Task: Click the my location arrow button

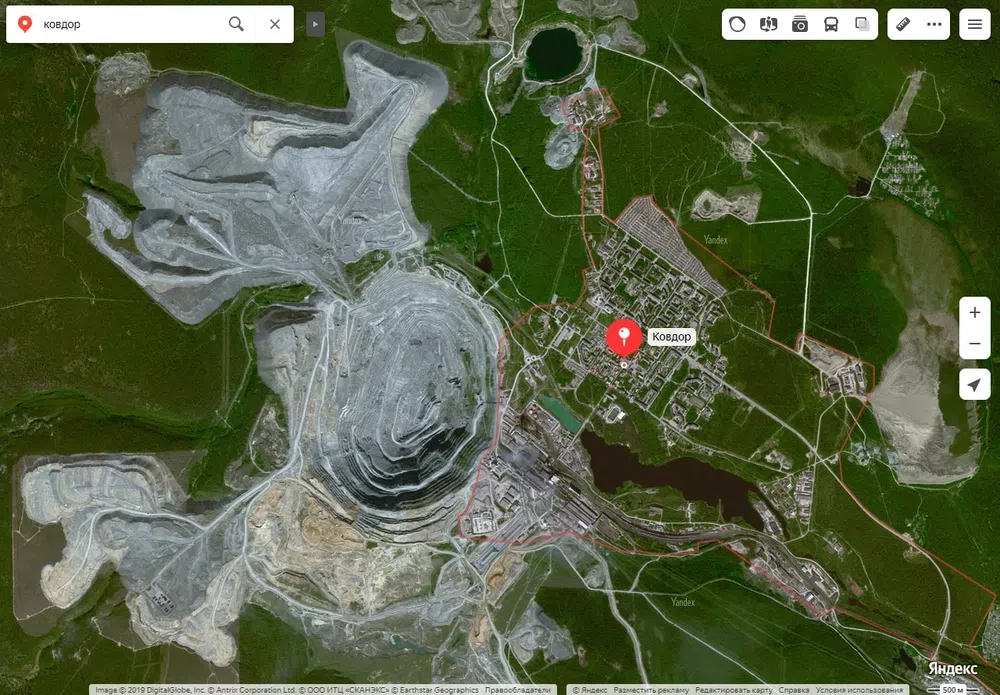Action: point(975,385)
